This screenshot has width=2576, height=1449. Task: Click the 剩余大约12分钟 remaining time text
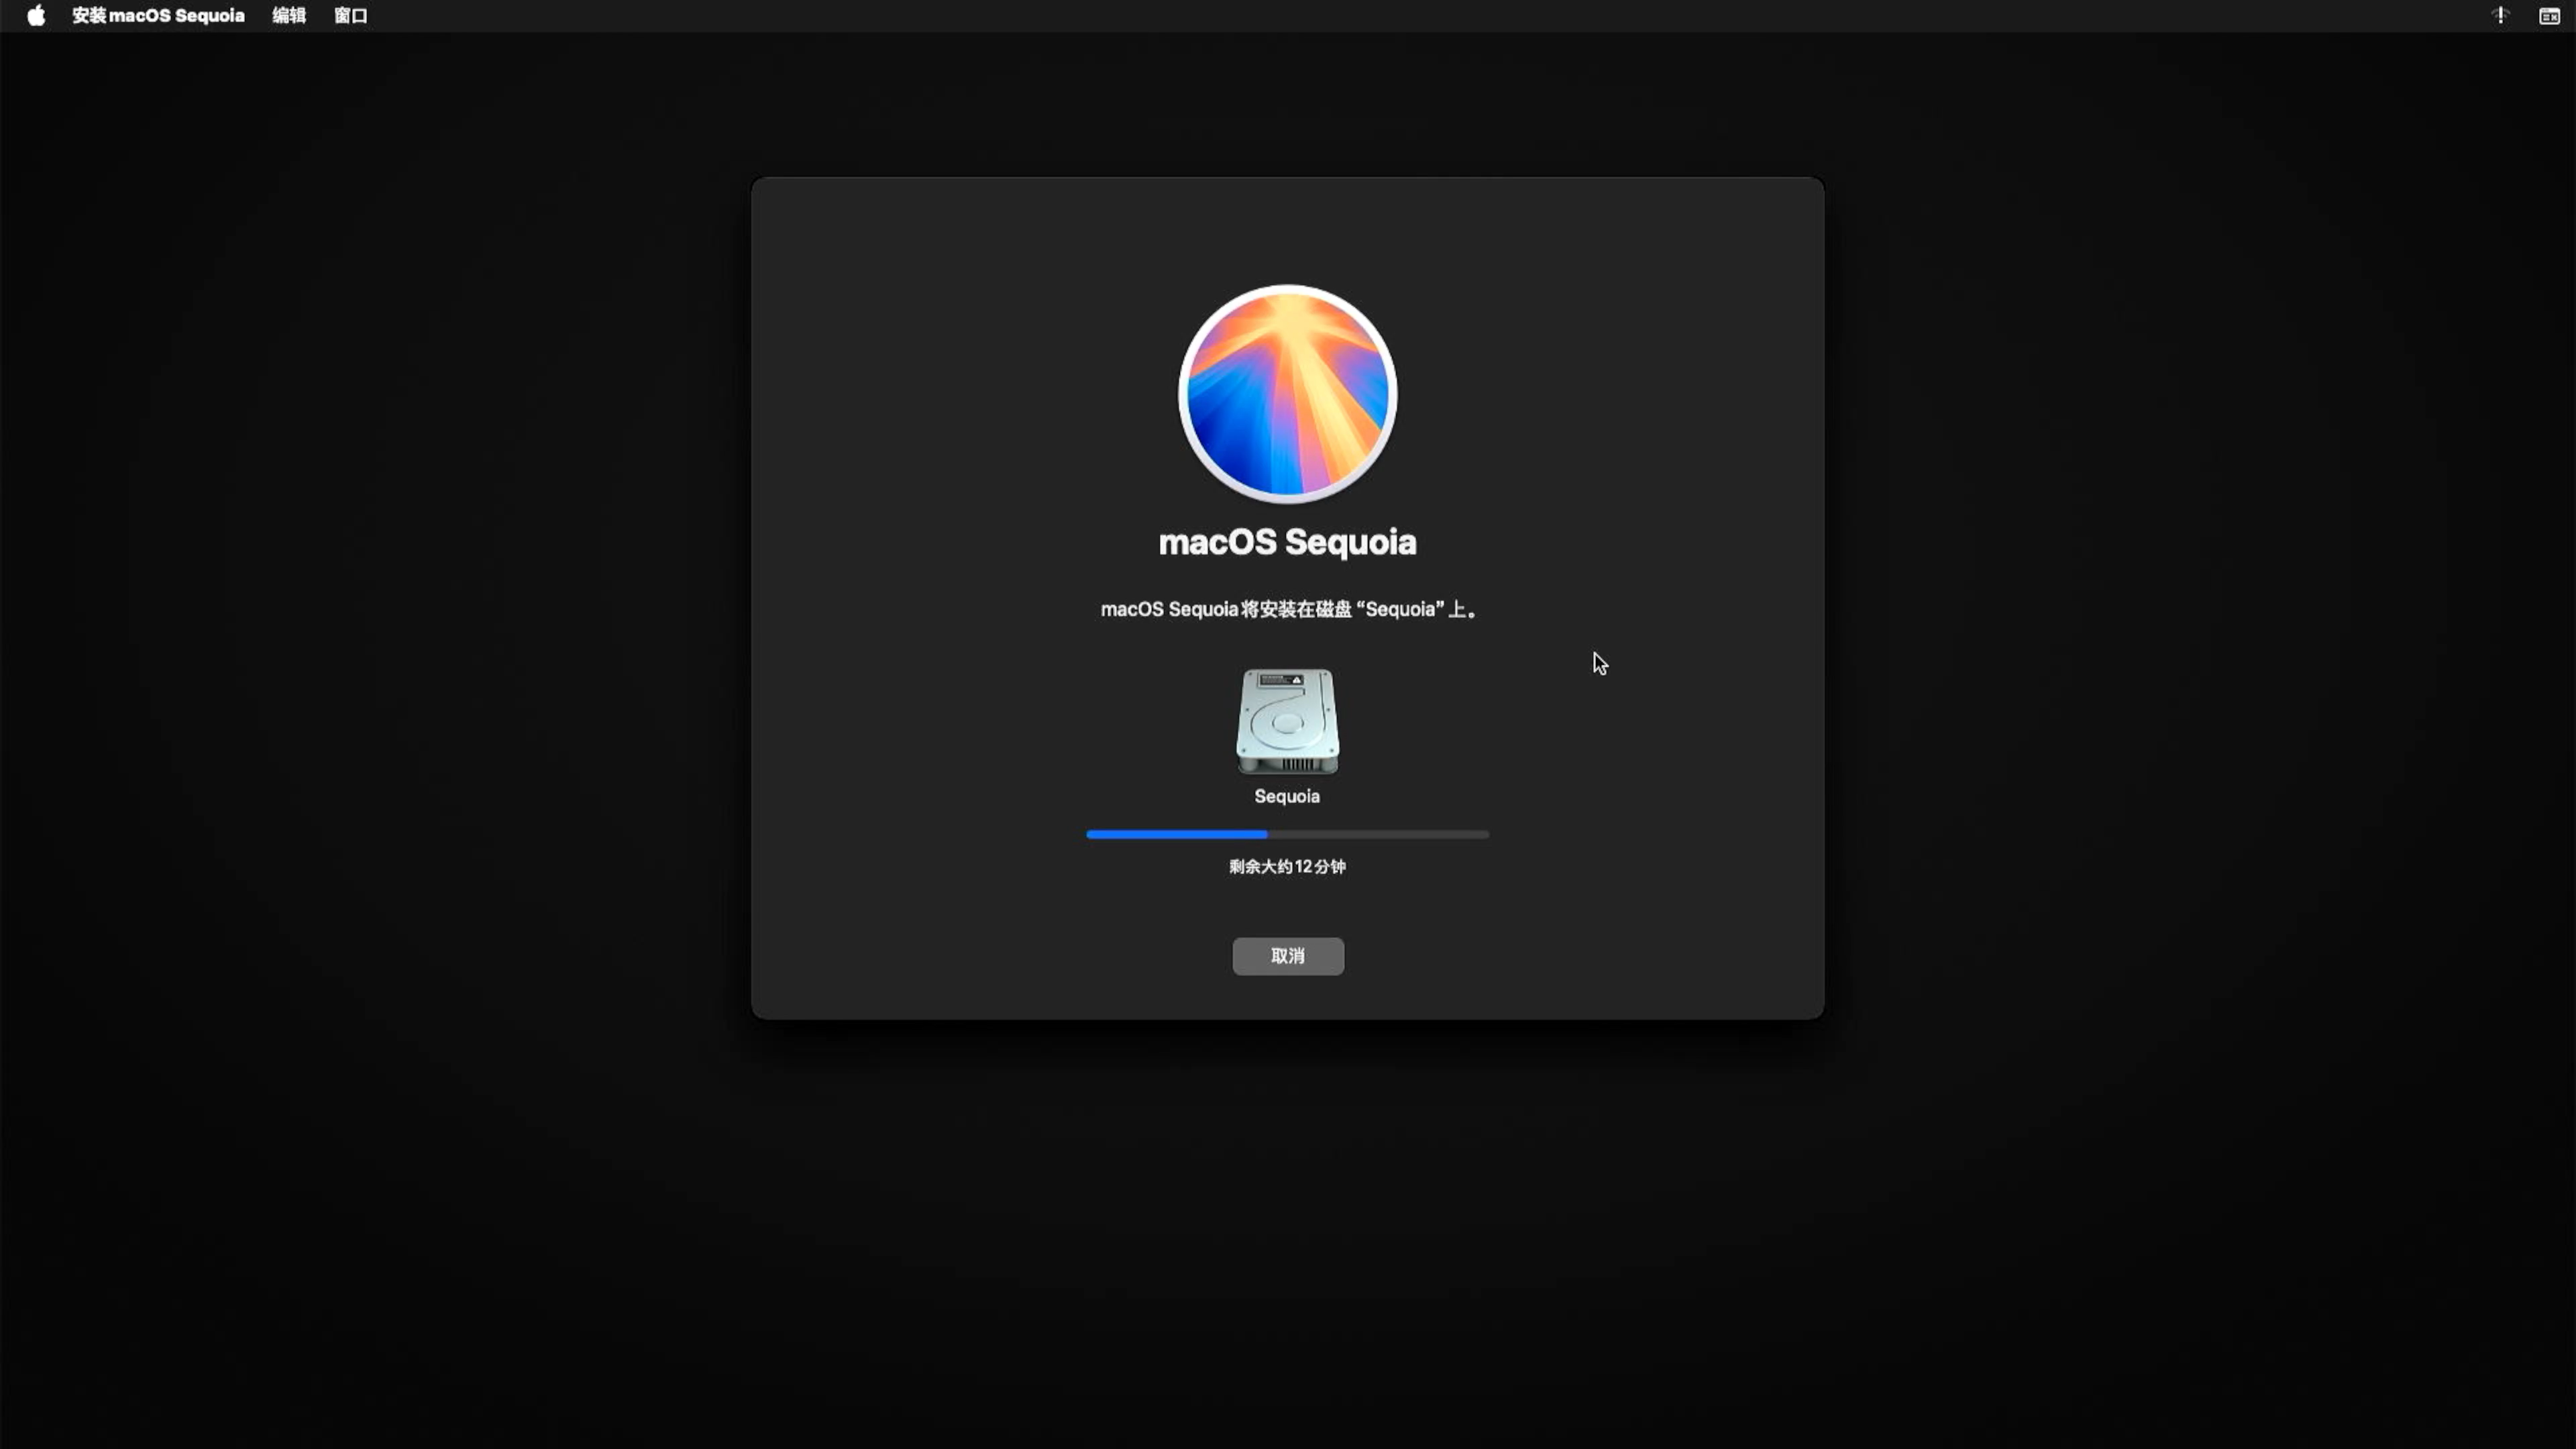[x=1288, y=866]
